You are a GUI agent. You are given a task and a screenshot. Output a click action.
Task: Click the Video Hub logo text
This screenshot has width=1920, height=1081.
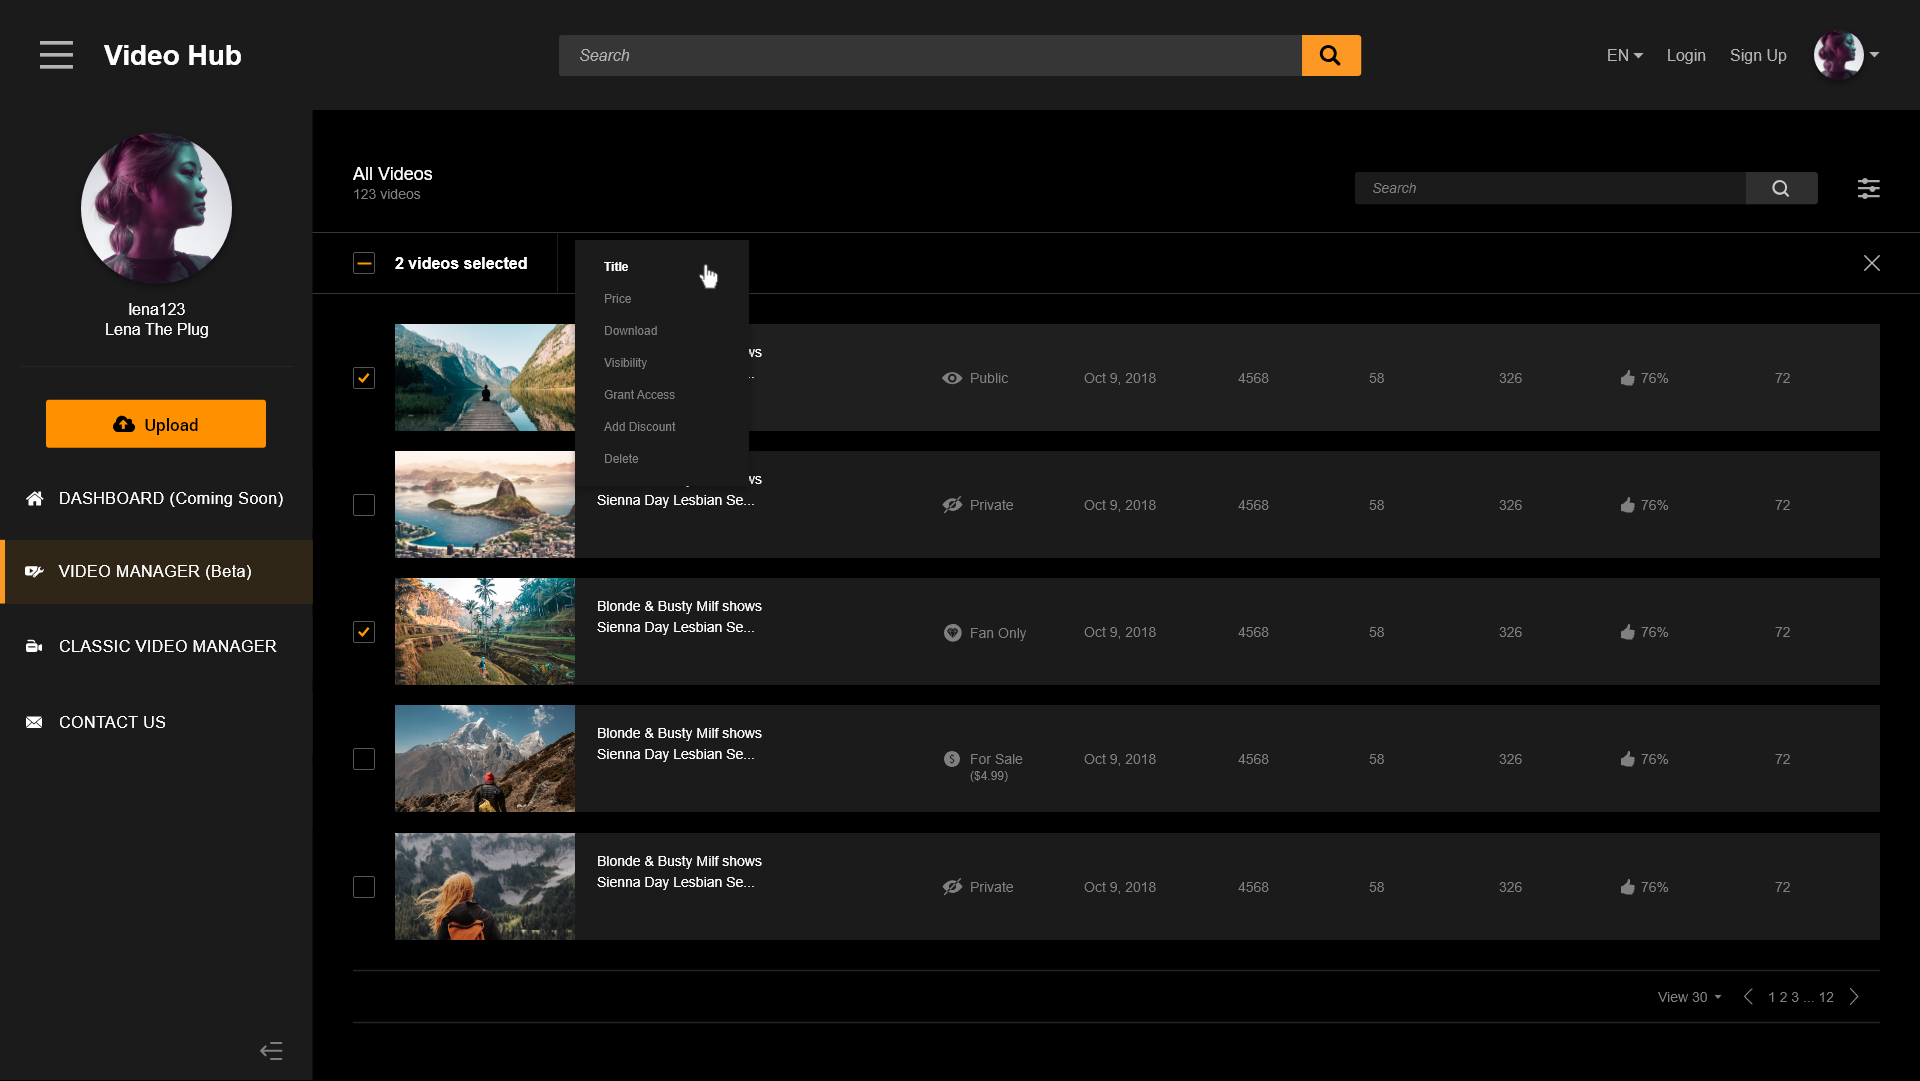[x=172, y=55]
